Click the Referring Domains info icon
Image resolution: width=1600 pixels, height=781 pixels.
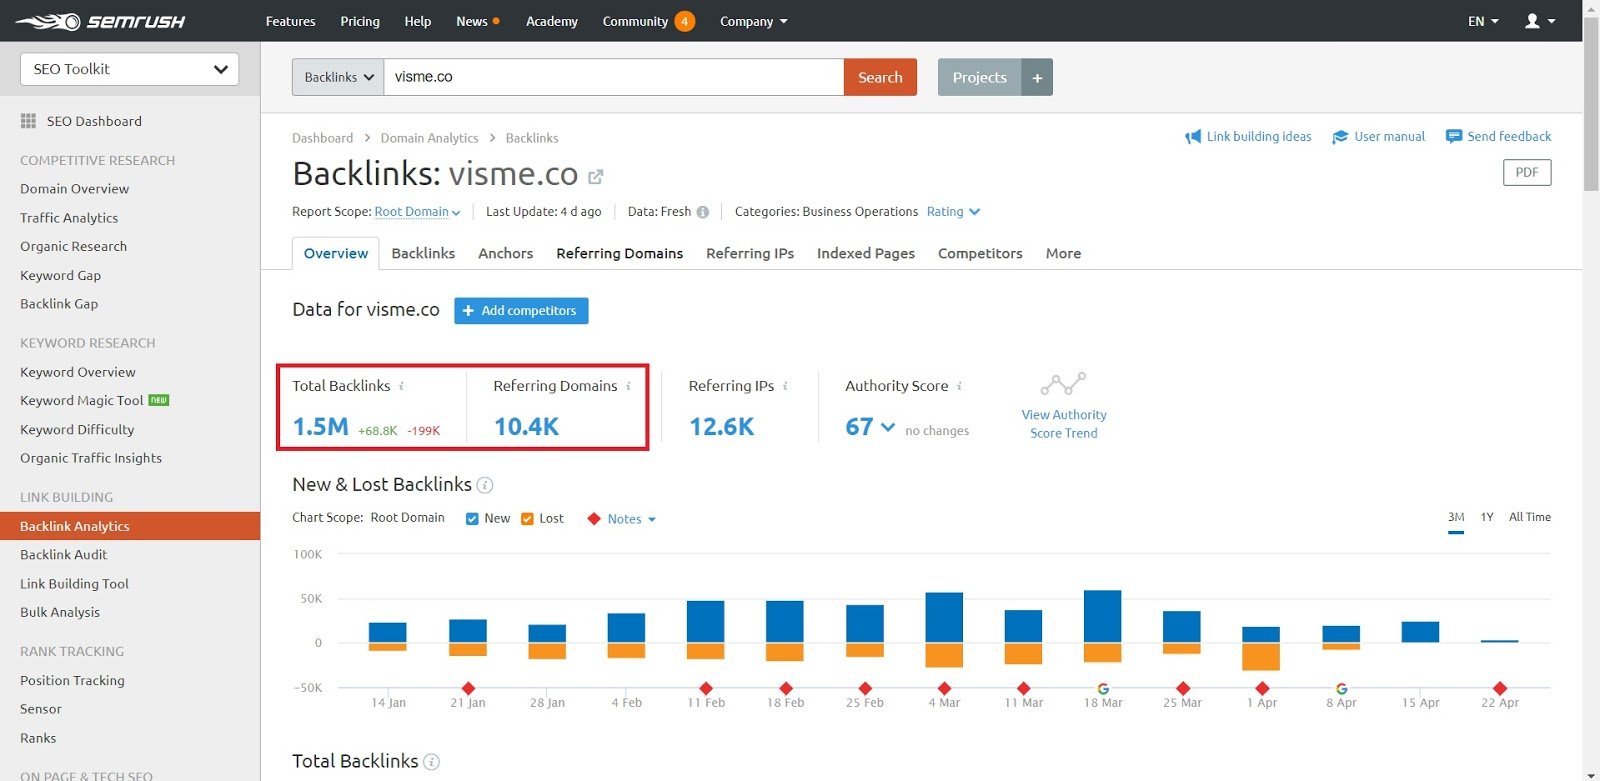tap(628, 386)
